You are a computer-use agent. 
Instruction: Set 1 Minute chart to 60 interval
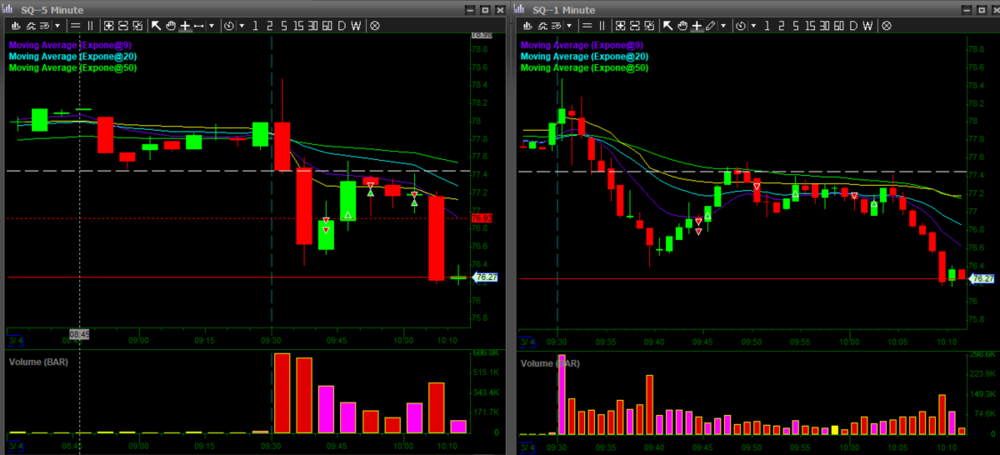coord(840,25)
